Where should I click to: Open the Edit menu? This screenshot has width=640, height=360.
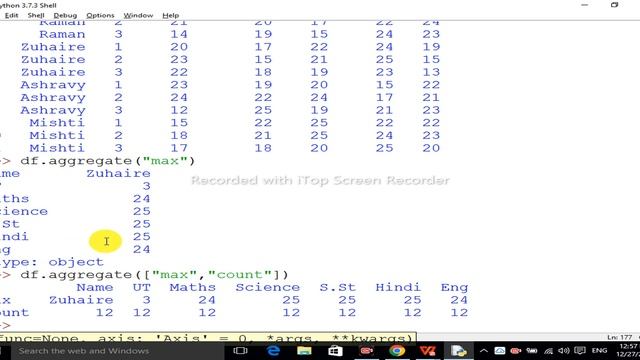[x=11, y=15]
